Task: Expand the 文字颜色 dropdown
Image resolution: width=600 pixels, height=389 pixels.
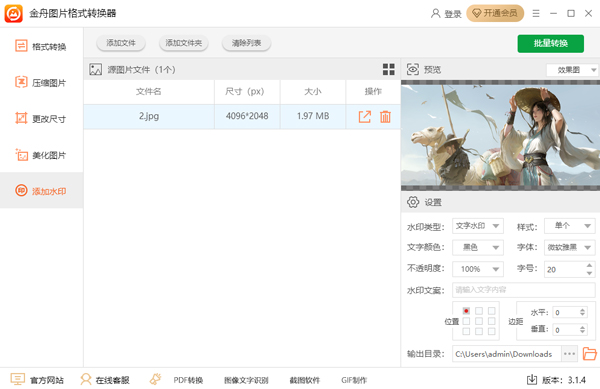Action: (478, 247)
